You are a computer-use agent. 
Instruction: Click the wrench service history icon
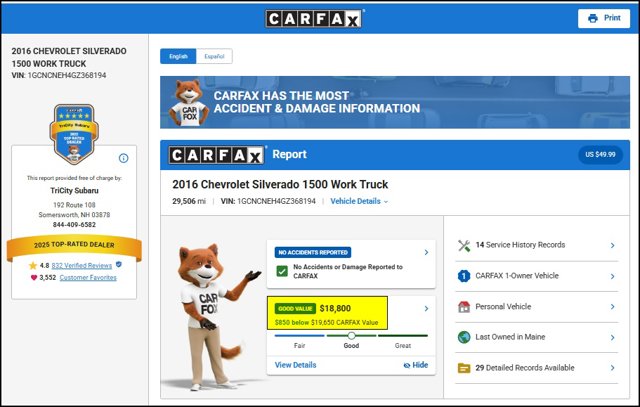click(x=464, y=245)
